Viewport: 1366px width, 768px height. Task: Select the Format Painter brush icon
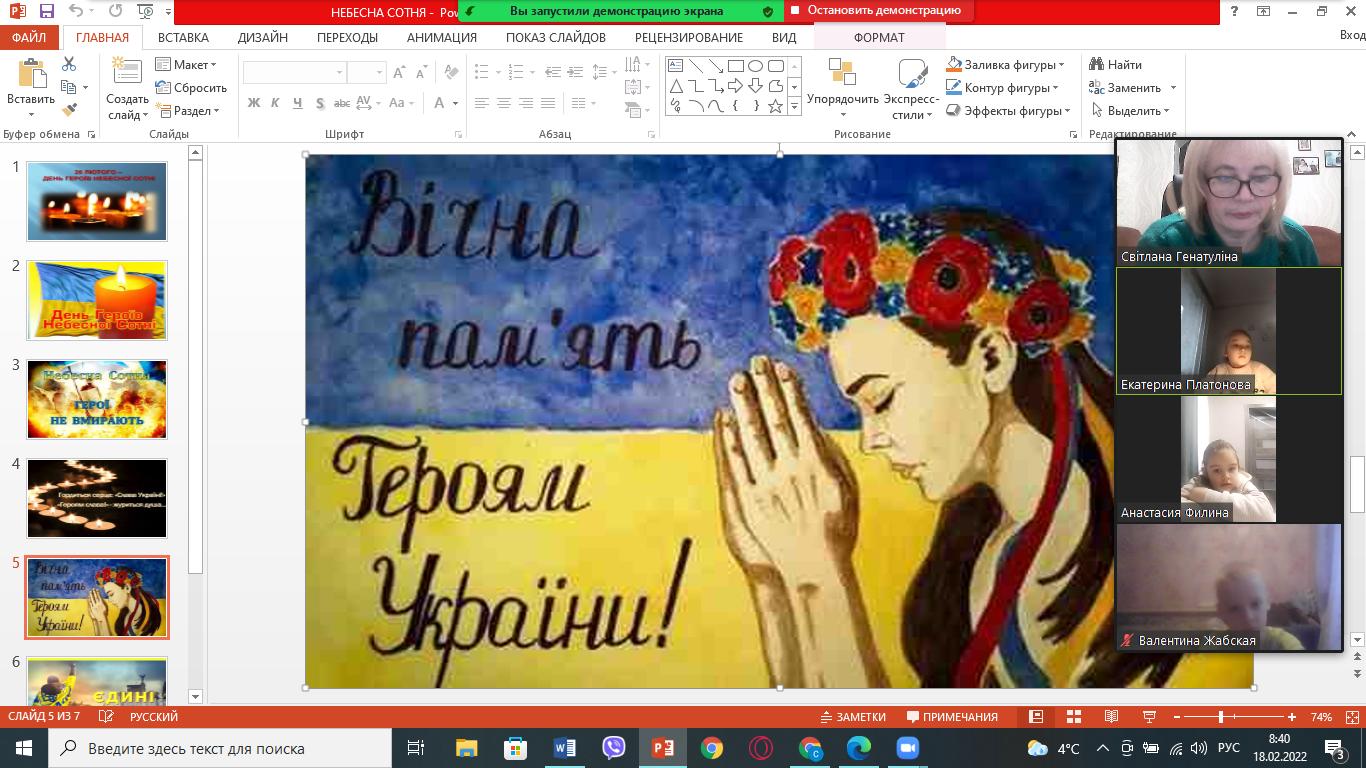tap(69, 110)
